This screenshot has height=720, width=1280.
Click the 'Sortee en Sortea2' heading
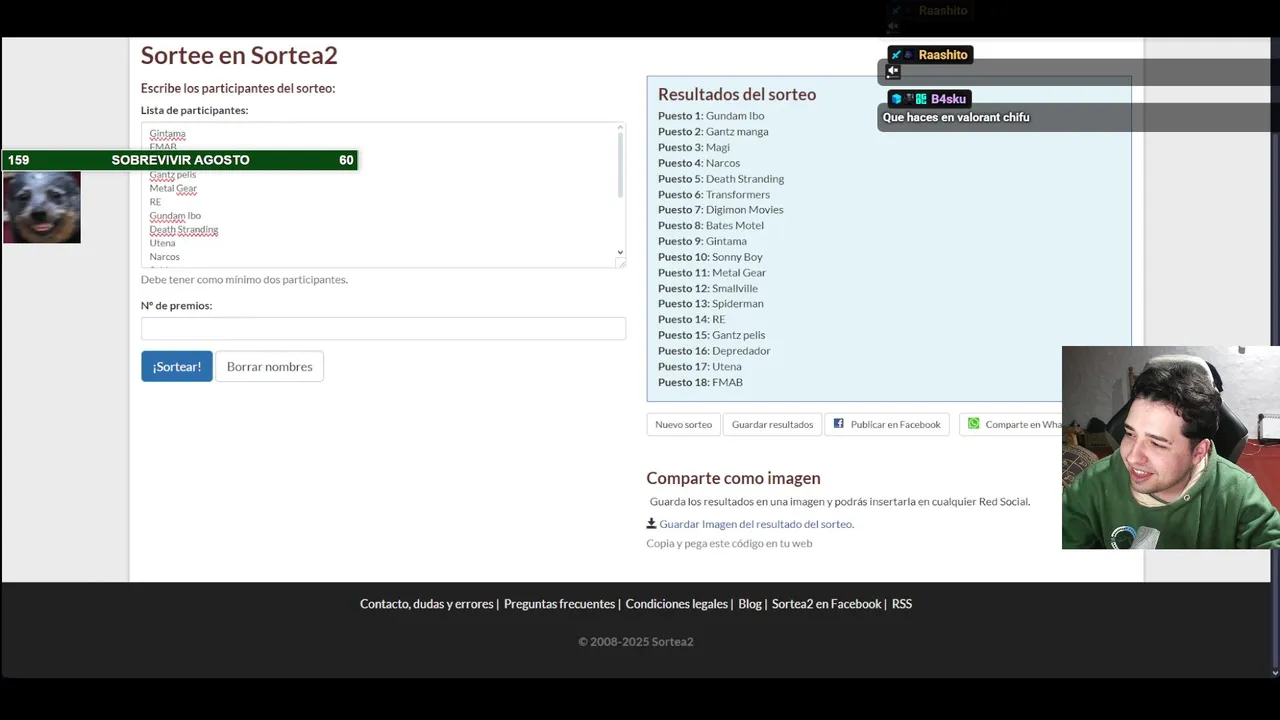click(x=239, y=55)
